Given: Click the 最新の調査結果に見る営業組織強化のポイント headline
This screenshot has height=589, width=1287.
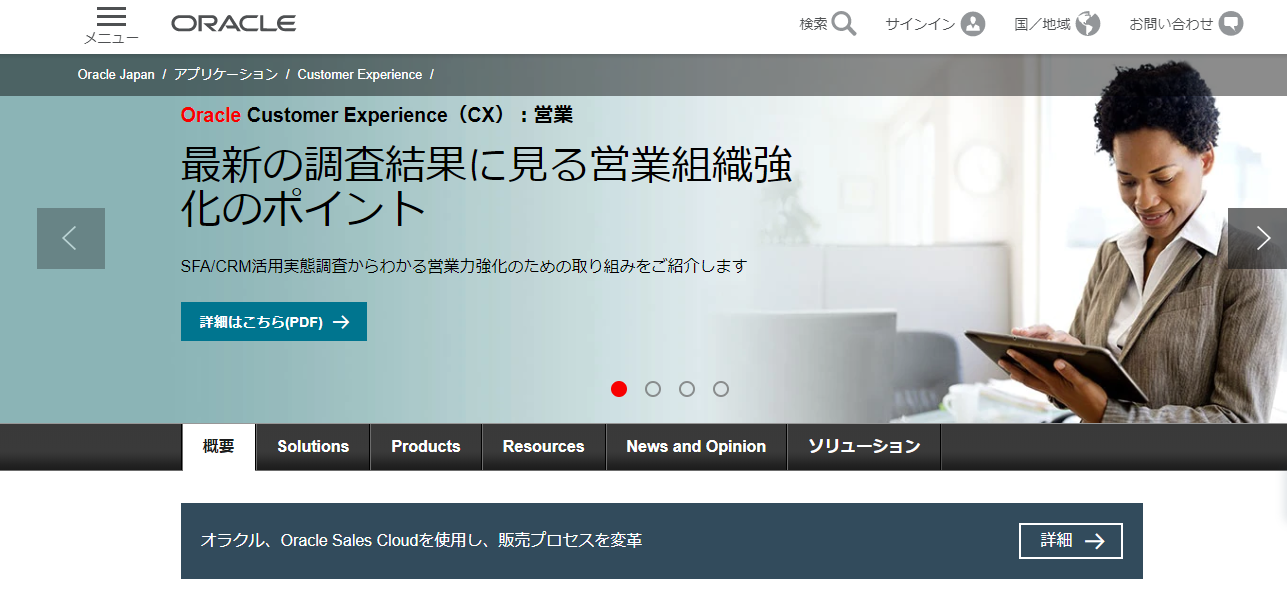Looking at the screenshot, I should pos(486,186).
